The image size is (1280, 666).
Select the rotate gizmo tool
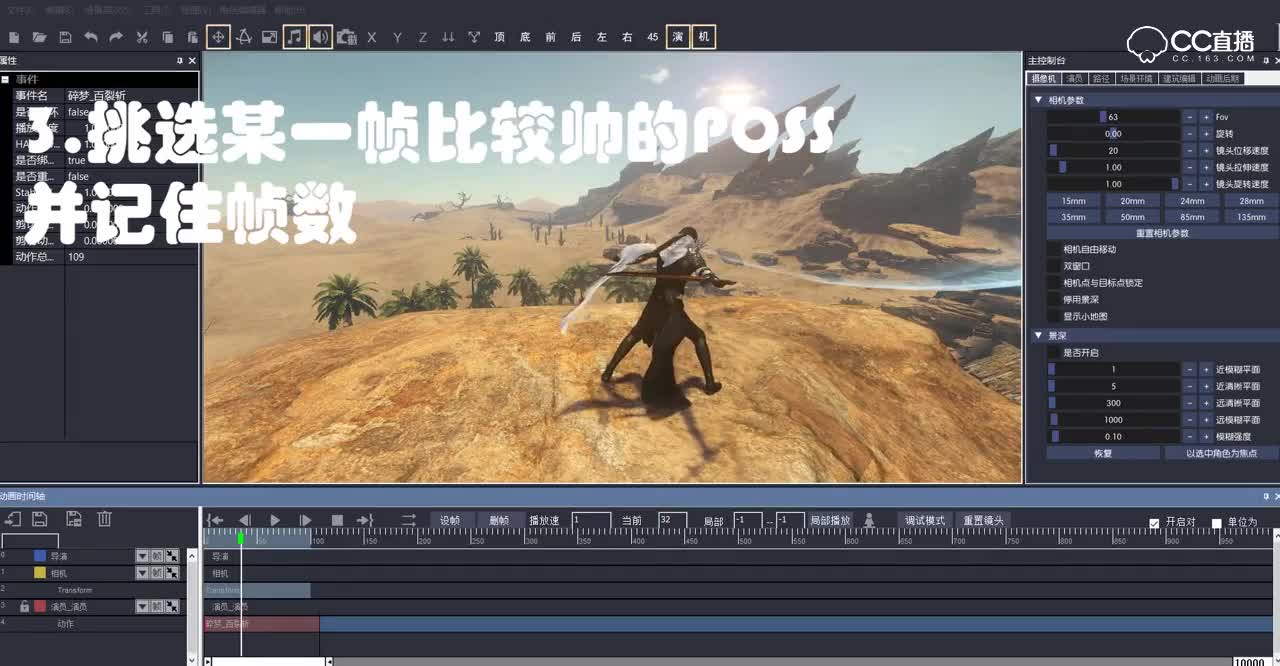click(244, 37)
